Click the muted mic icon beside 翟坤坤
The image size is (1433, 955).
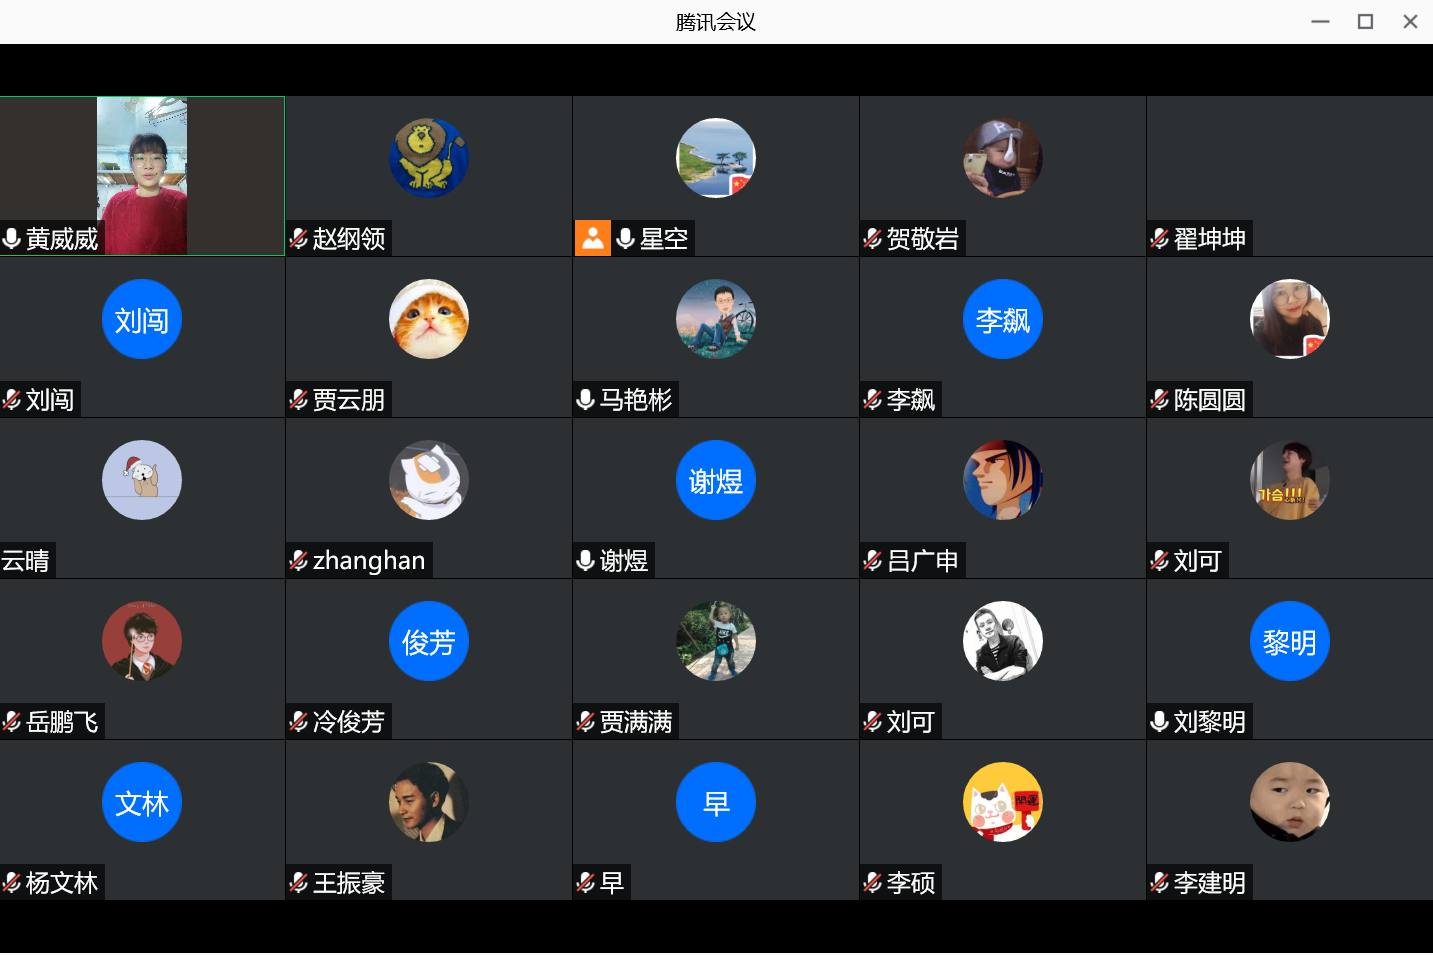pos(1160,238)
